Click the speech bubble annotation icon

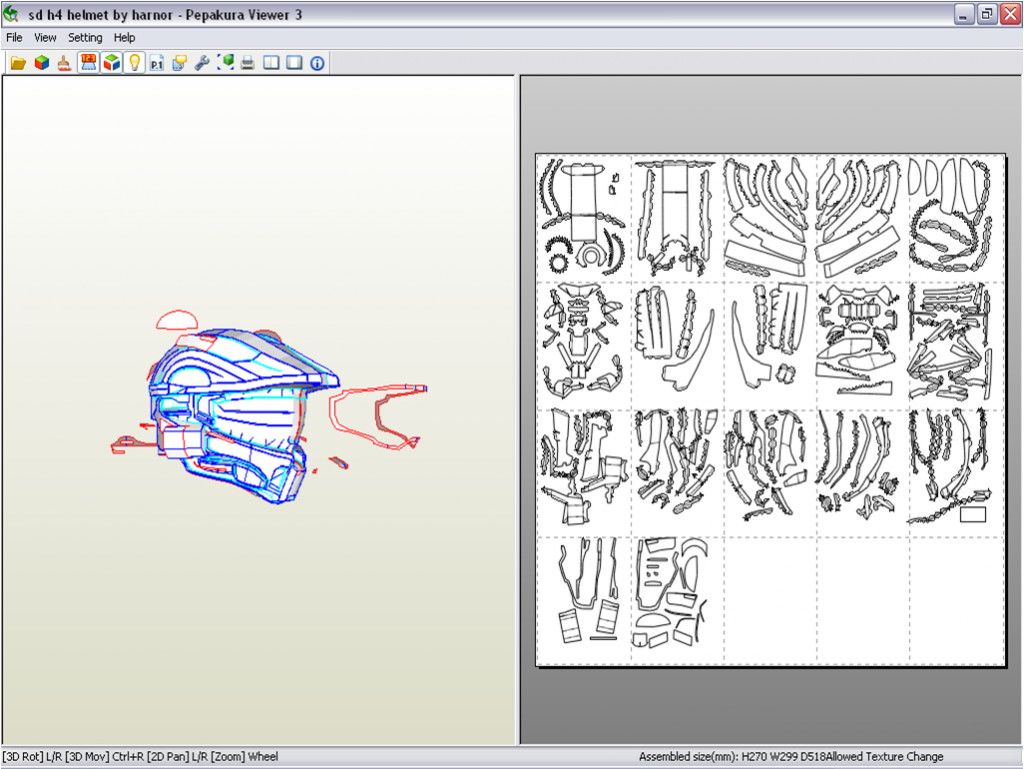point(180,63)
